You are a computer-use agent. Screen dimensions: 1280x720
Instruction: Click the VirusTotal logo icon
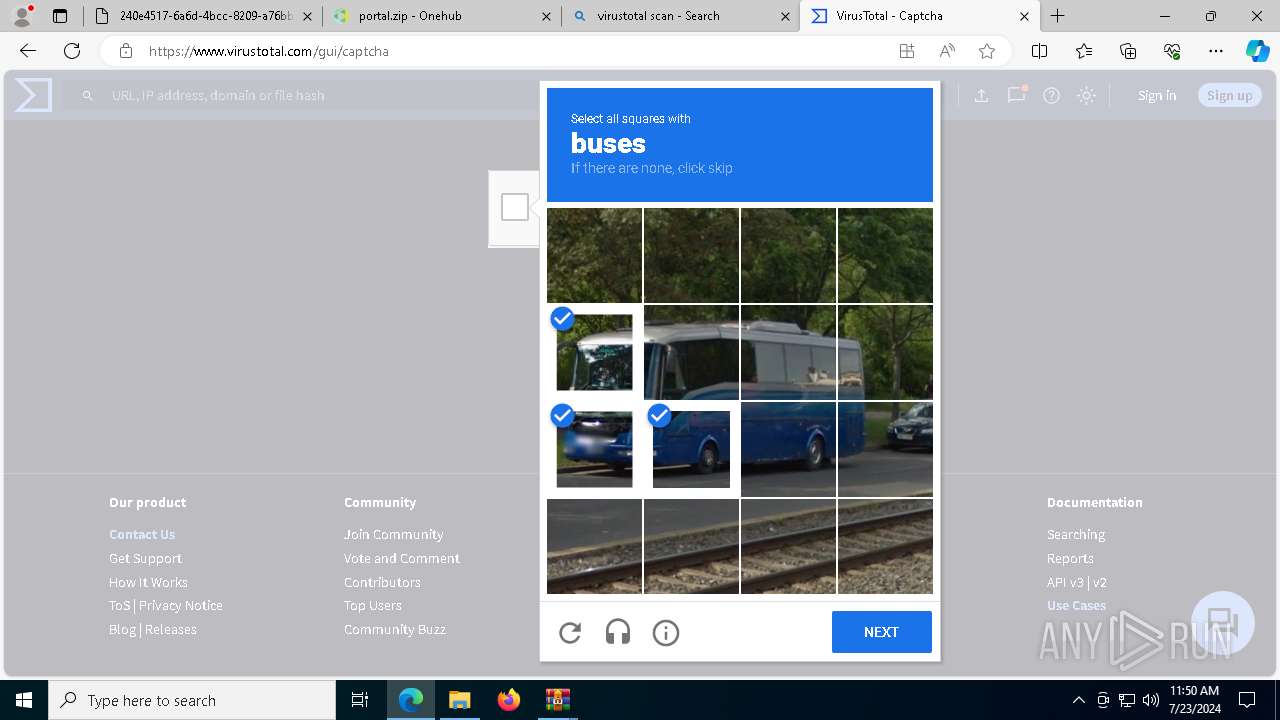pos(33,95)
